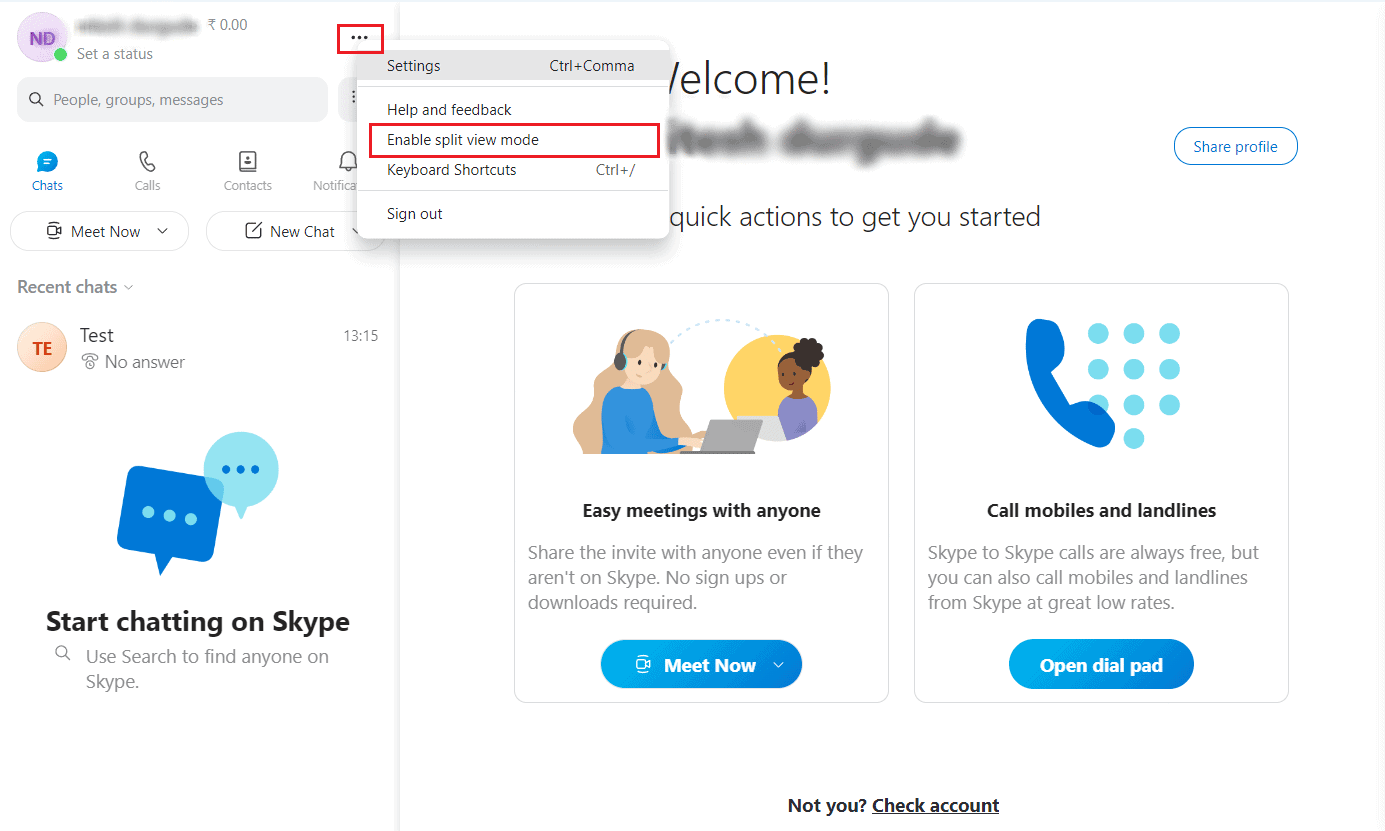Collapse the Recent chats section

click(x=129, y=287)
